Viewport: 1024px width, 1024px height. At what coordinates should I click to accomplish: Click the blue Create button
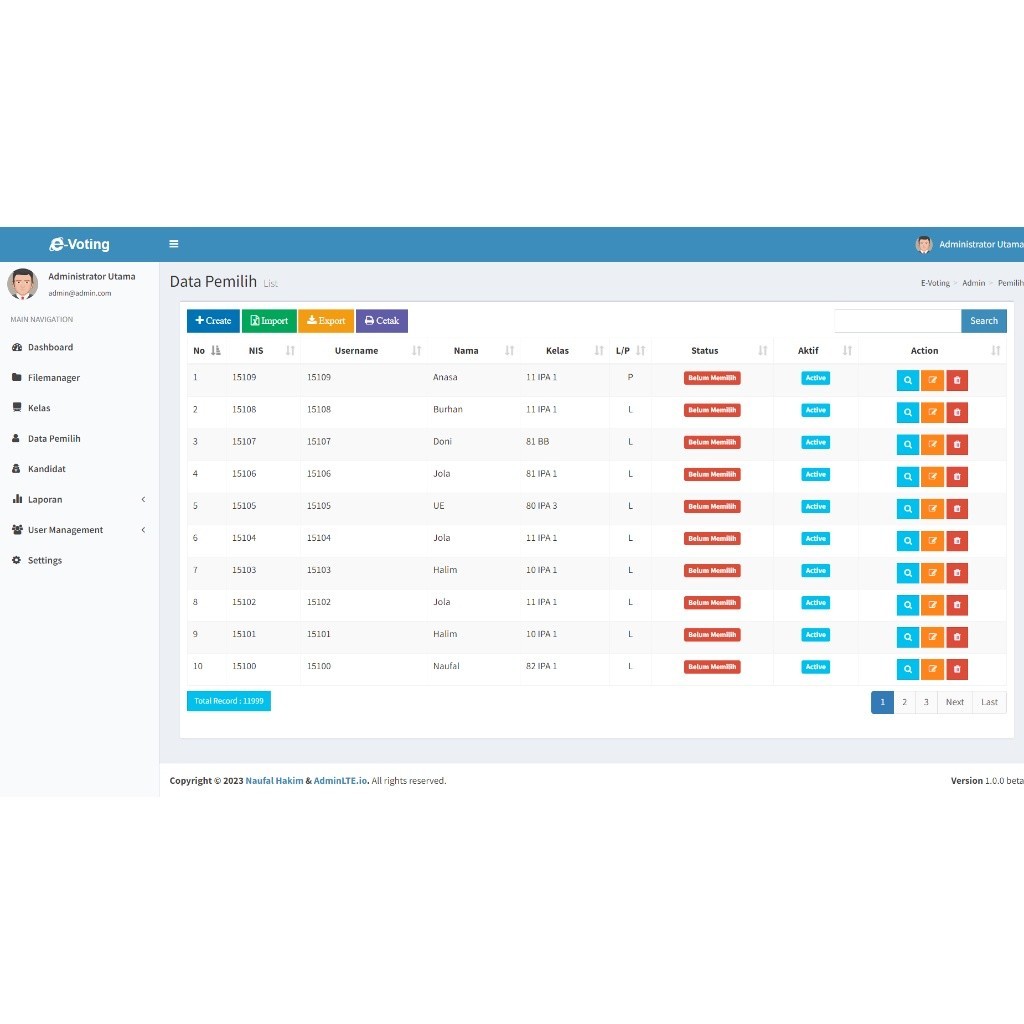[x=213, y=321]
